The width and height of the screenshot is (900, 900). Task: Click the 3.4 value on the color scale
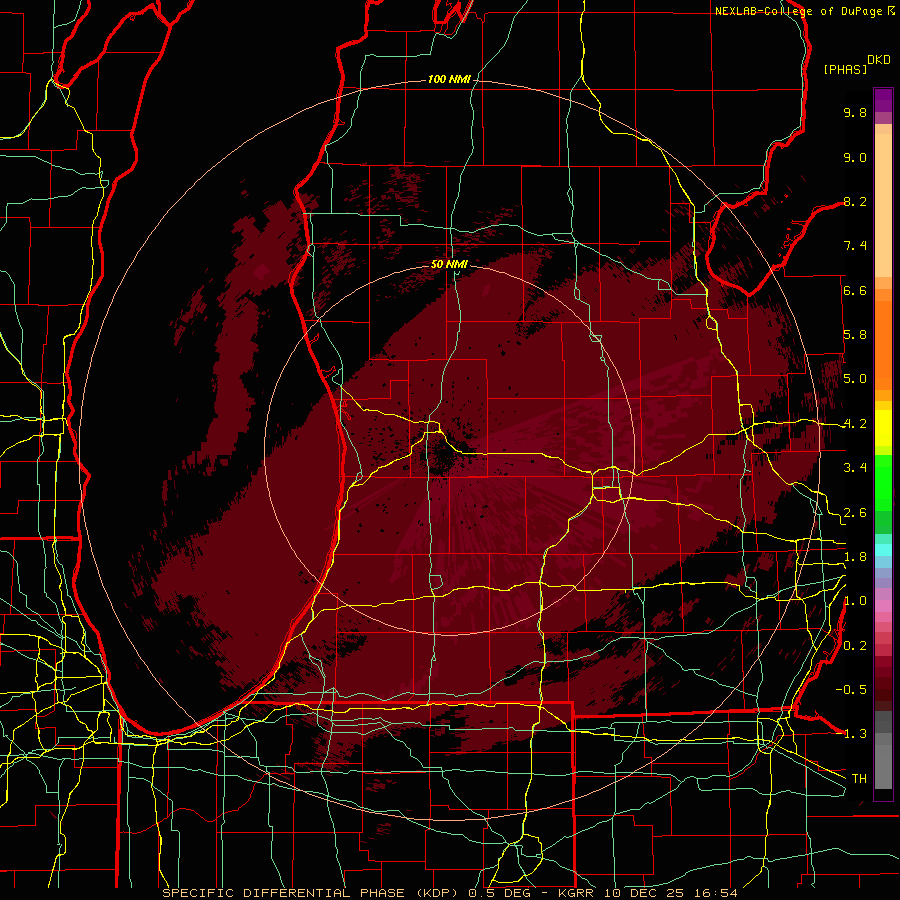click(855, 468)
